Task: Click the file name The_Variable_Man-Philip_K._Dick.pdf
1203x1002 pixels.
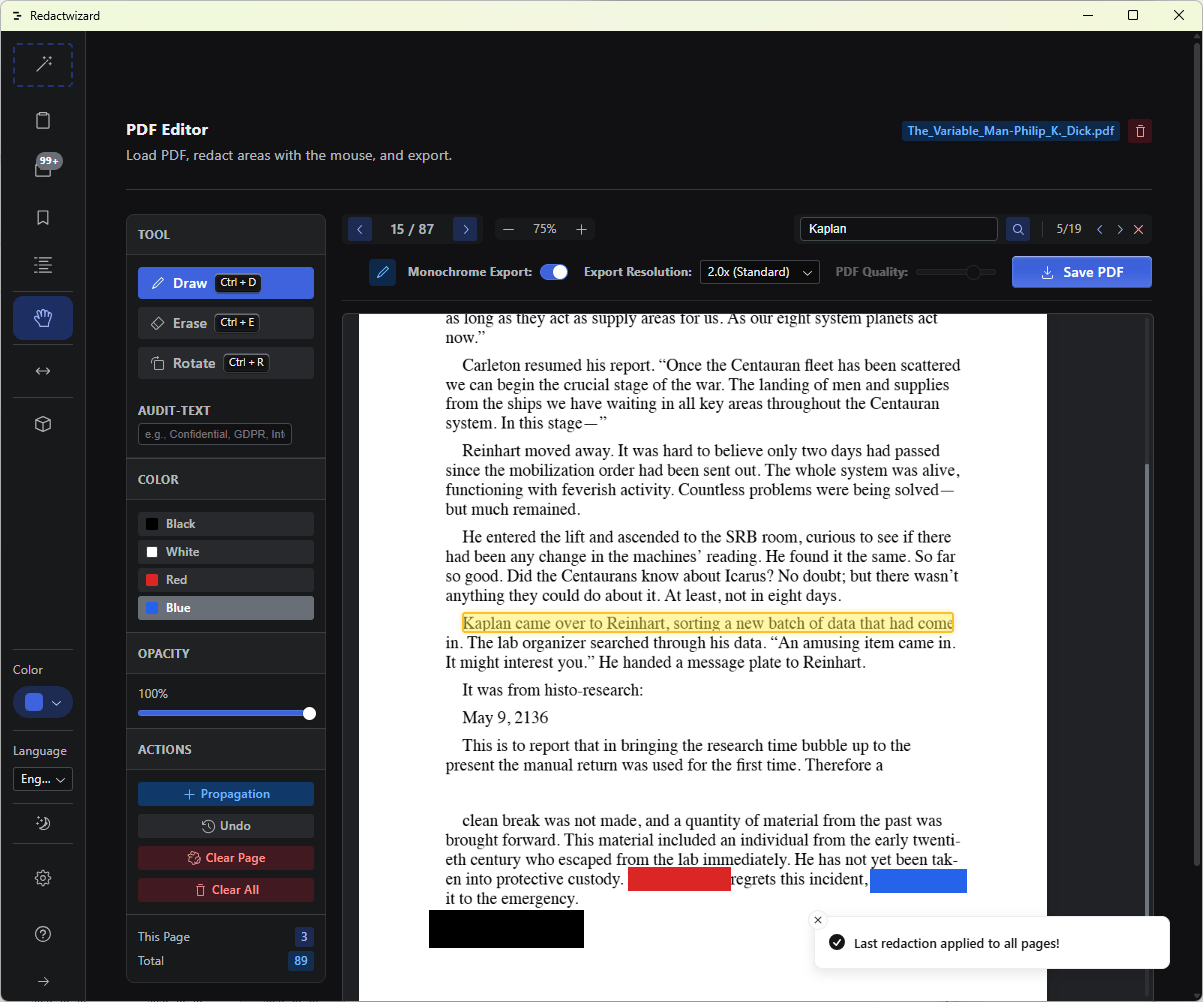Action: [x=1011, y=131]
